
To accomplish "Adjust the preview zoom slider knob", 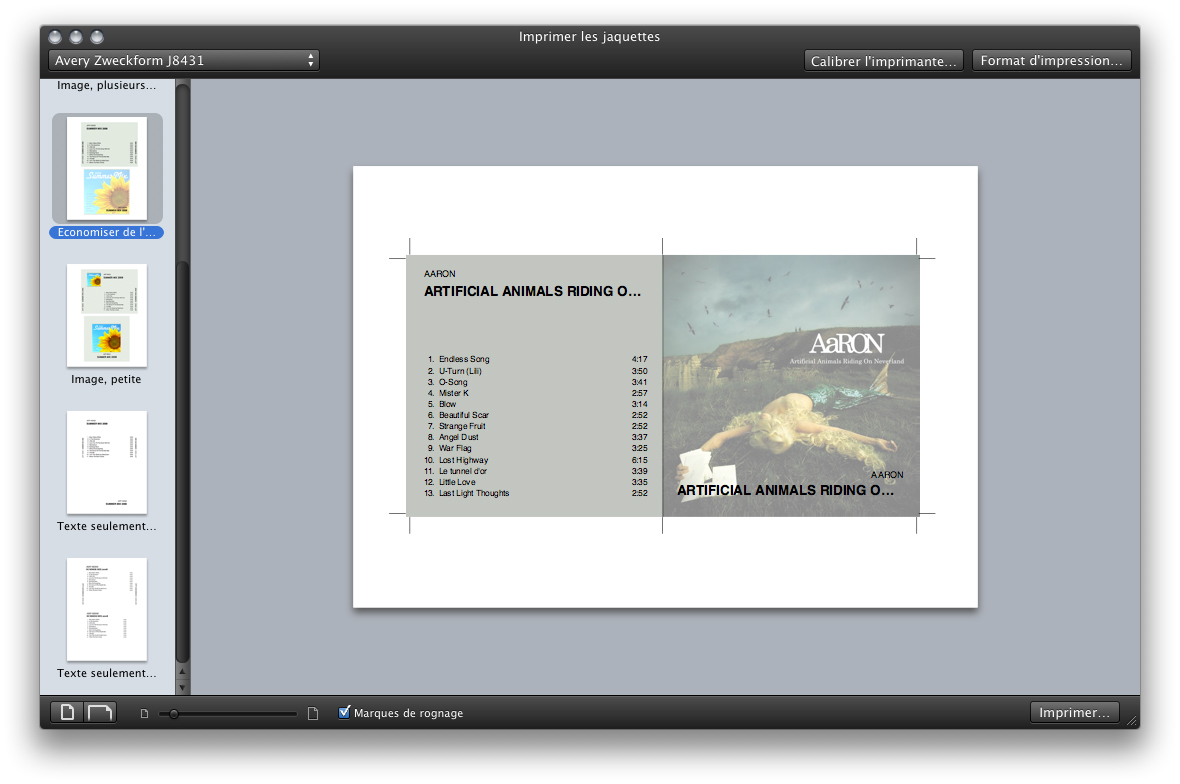I will [174, 713].
